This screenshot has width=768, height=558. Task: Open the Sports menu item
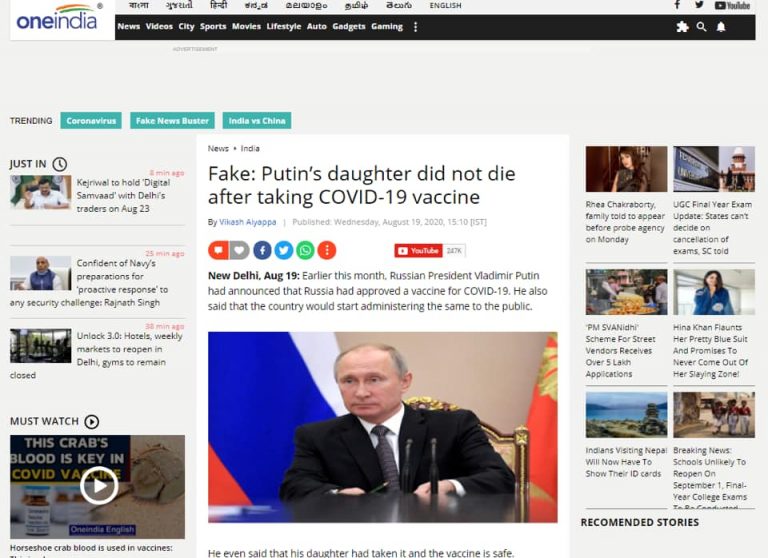(213, 26)
